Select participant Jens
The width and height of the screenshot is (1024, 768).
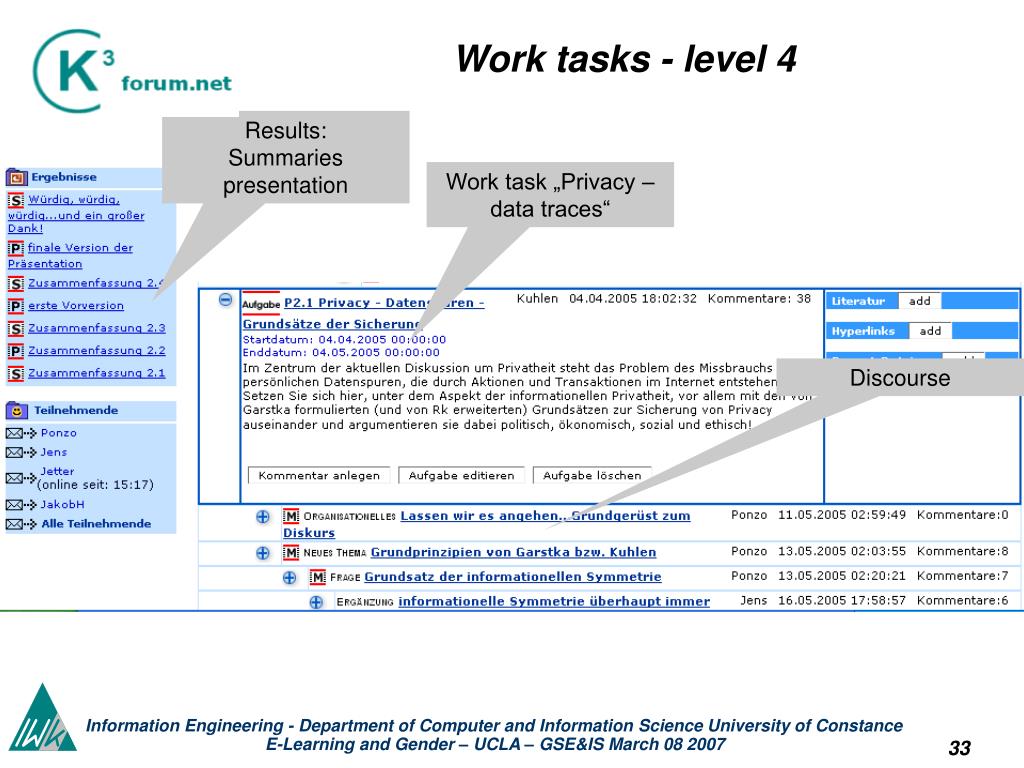click(x=54, y=452)
